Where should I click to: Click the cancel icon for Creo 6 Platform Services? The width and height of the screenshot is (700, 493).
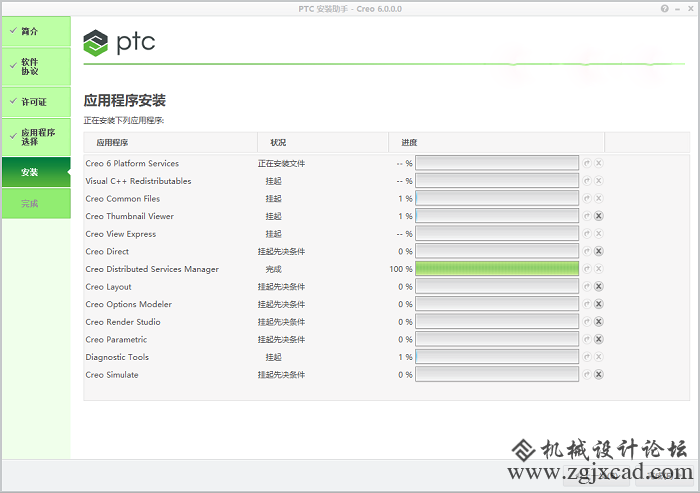pyautogui.click(x=599, y=163)
